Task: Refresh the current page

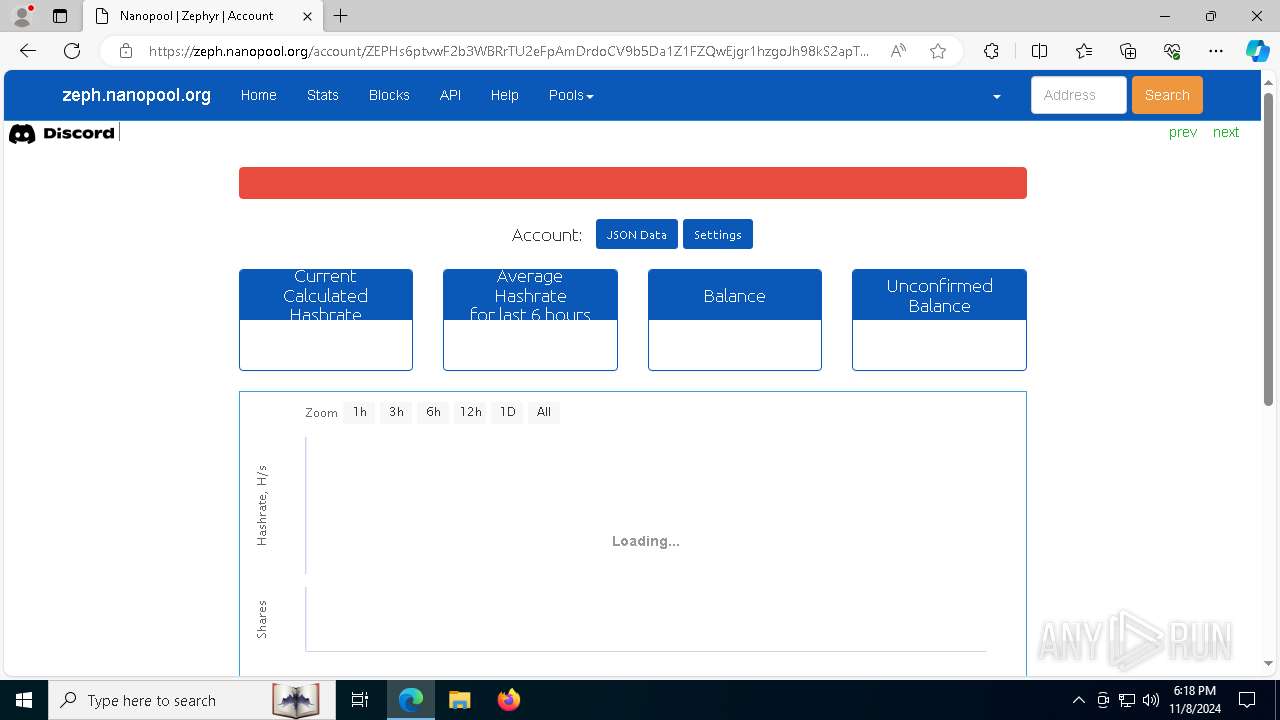Action: click(x=72, y=51)
